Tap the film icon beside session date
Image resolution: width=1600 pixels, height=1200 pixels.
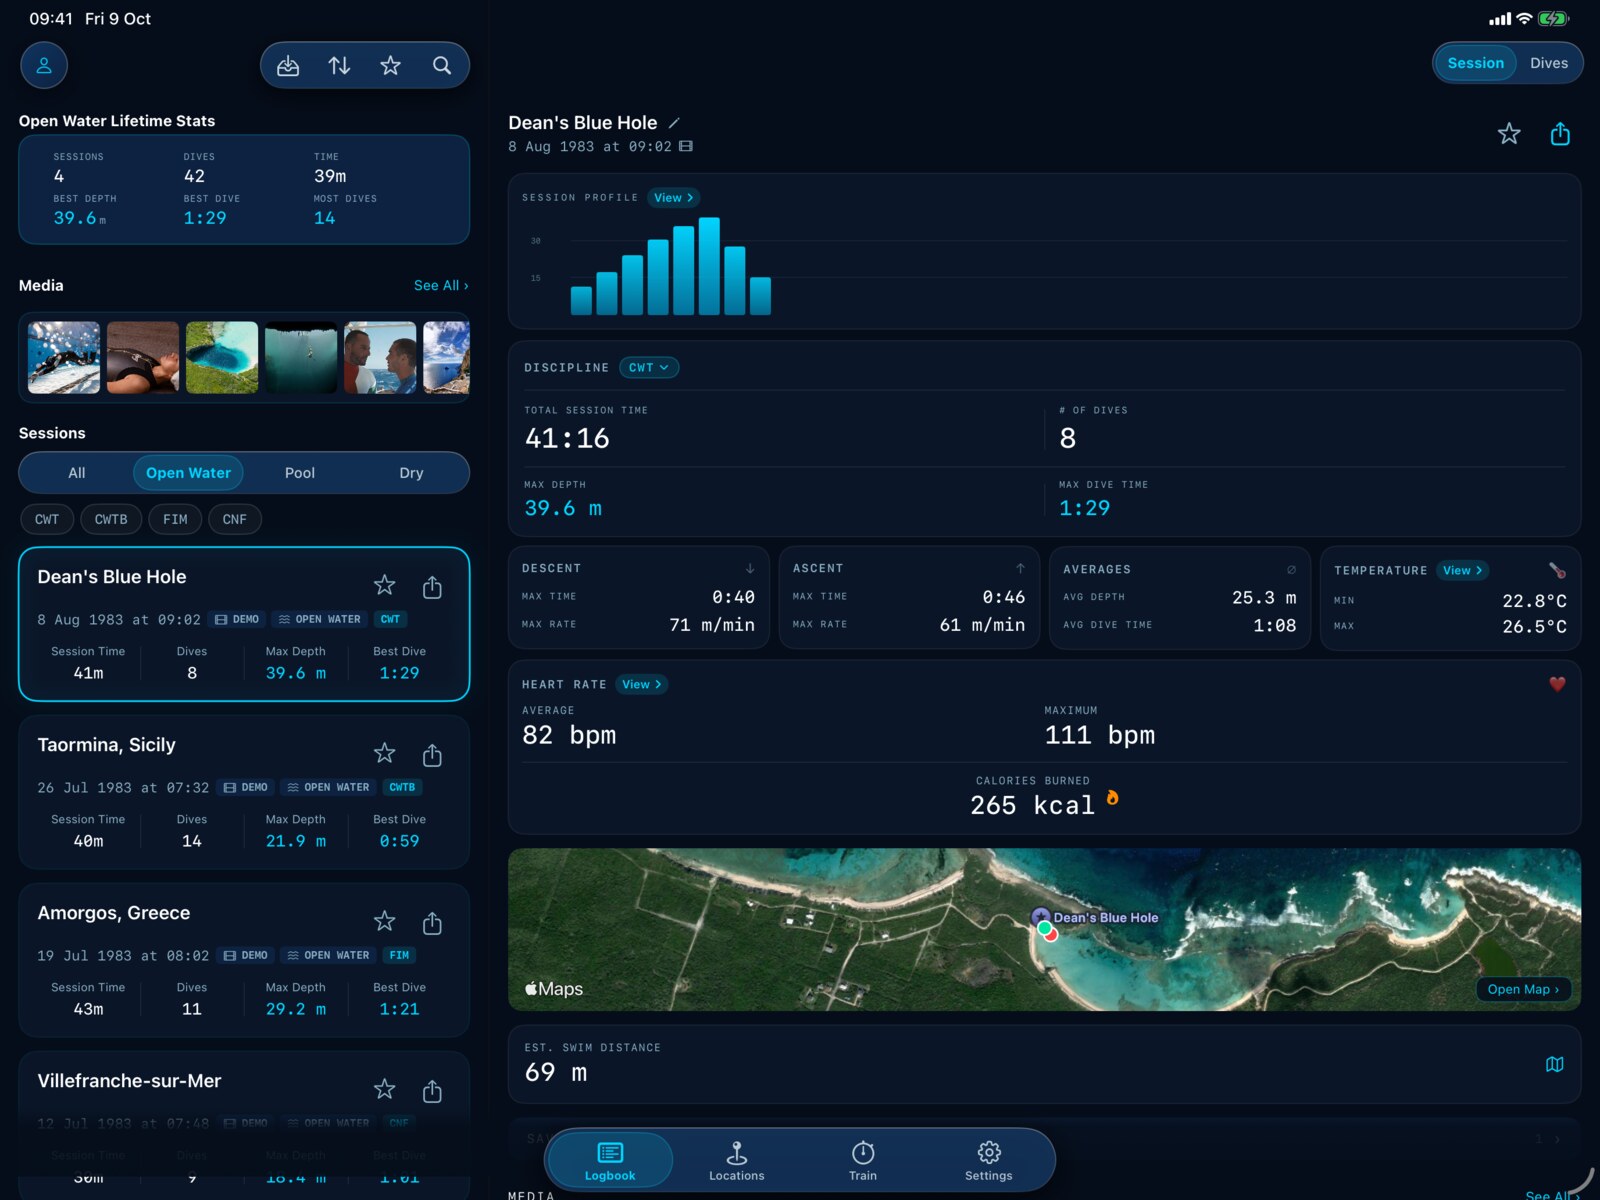tap(686, 146)
